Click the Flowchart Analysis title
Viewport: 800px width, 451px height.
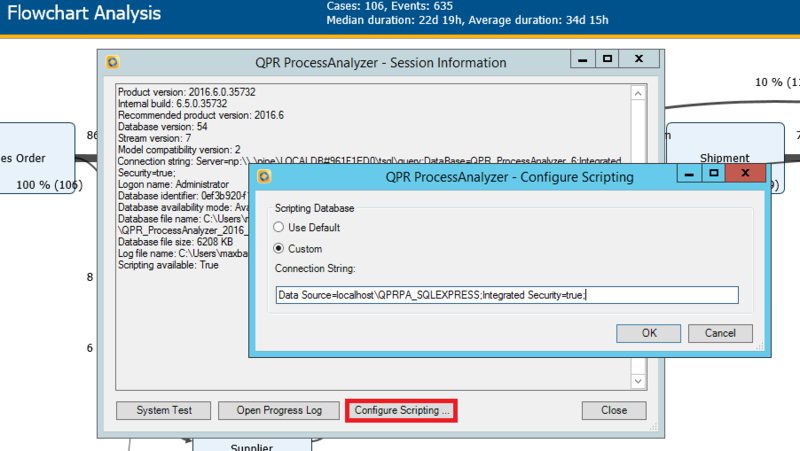click(84, 13)
